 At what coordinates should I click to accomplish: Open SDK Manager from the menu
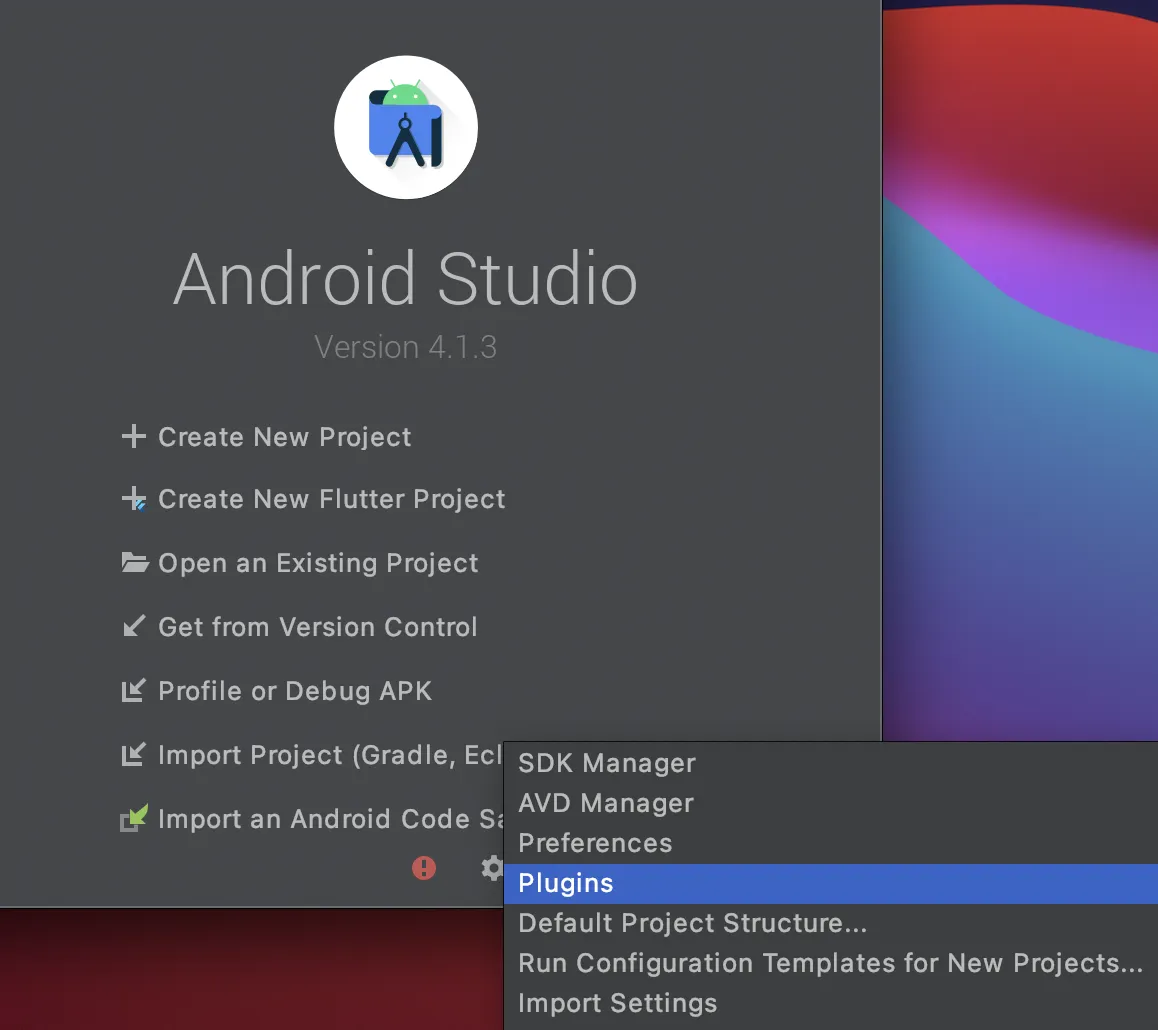pos(831,763)
